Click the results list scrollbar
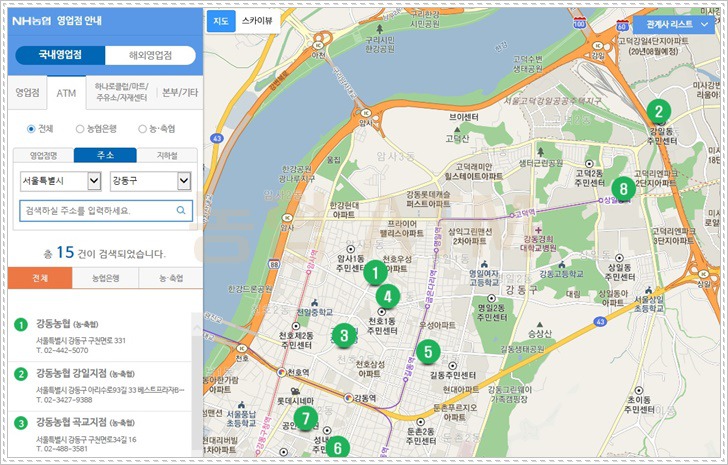This screenshot has height=465, width=728. tap(197, 385)
